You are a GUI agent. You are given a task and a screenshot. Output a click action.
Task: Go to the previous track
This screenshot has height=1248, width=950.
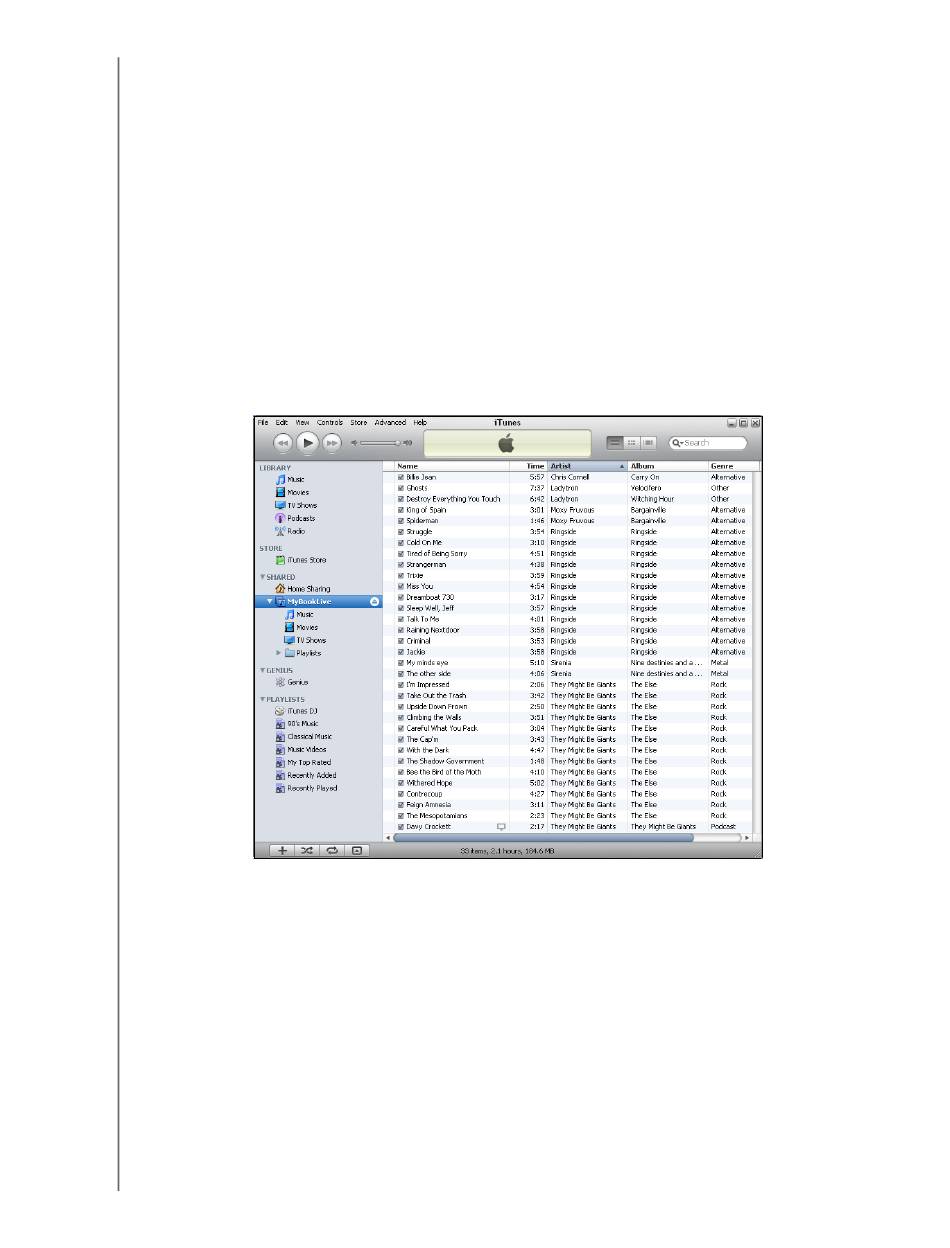(x=283, y=442)
